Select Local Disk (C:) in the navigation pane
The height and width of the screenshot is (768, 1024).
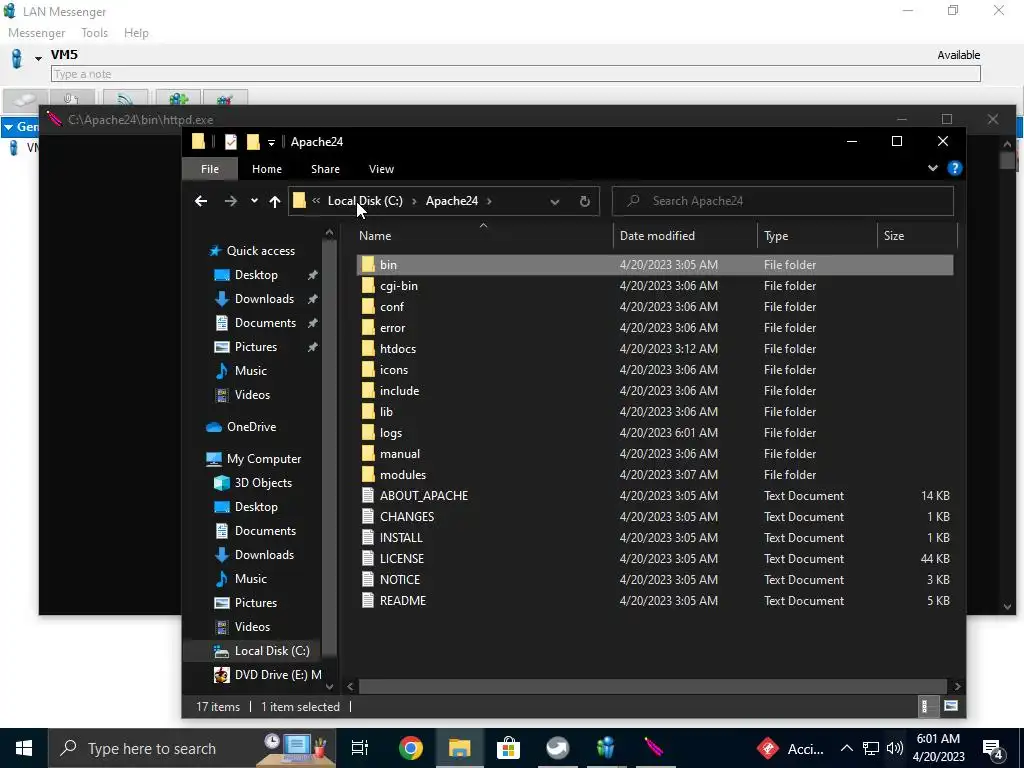coord(272,650)
